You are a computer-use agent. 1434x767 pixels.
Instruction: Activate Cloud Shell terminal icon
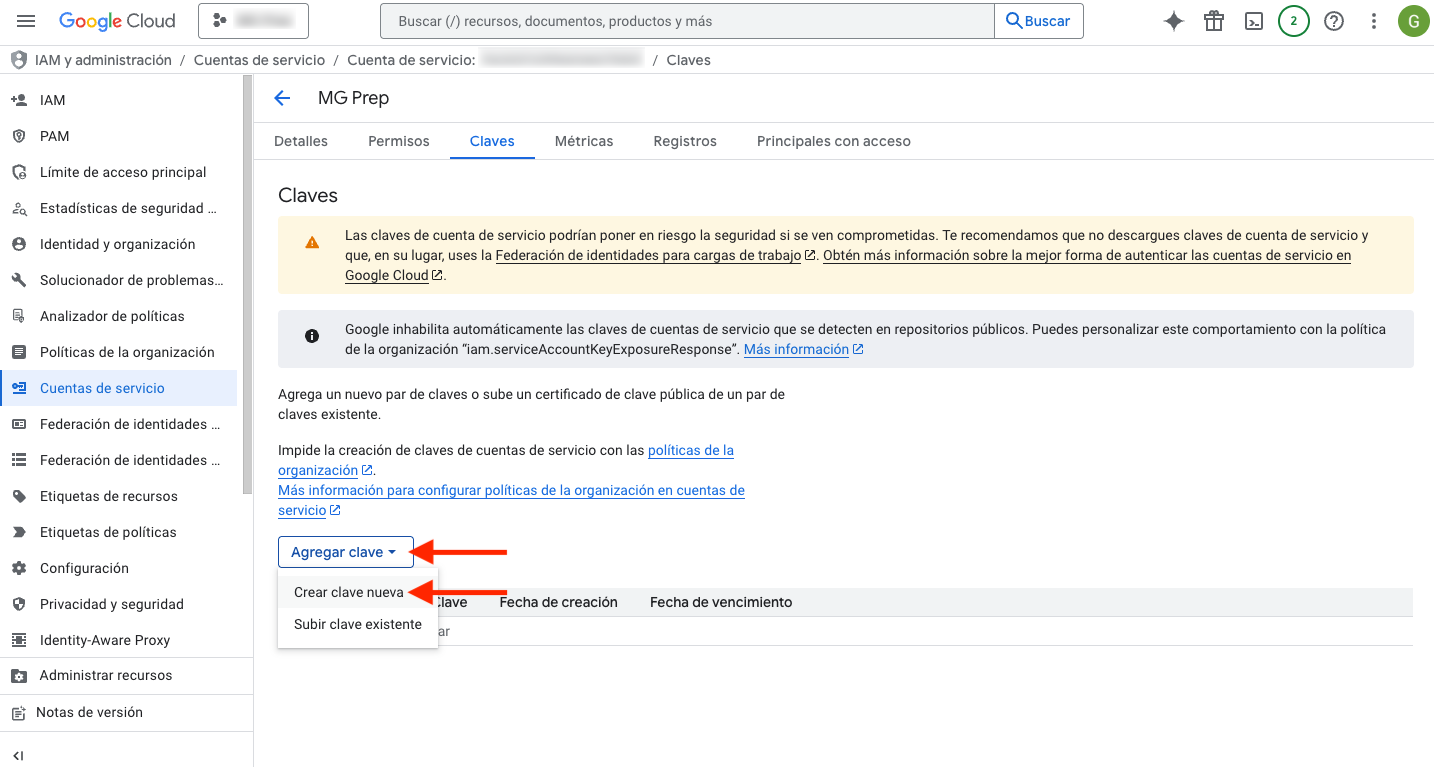tap(1254, 21)
